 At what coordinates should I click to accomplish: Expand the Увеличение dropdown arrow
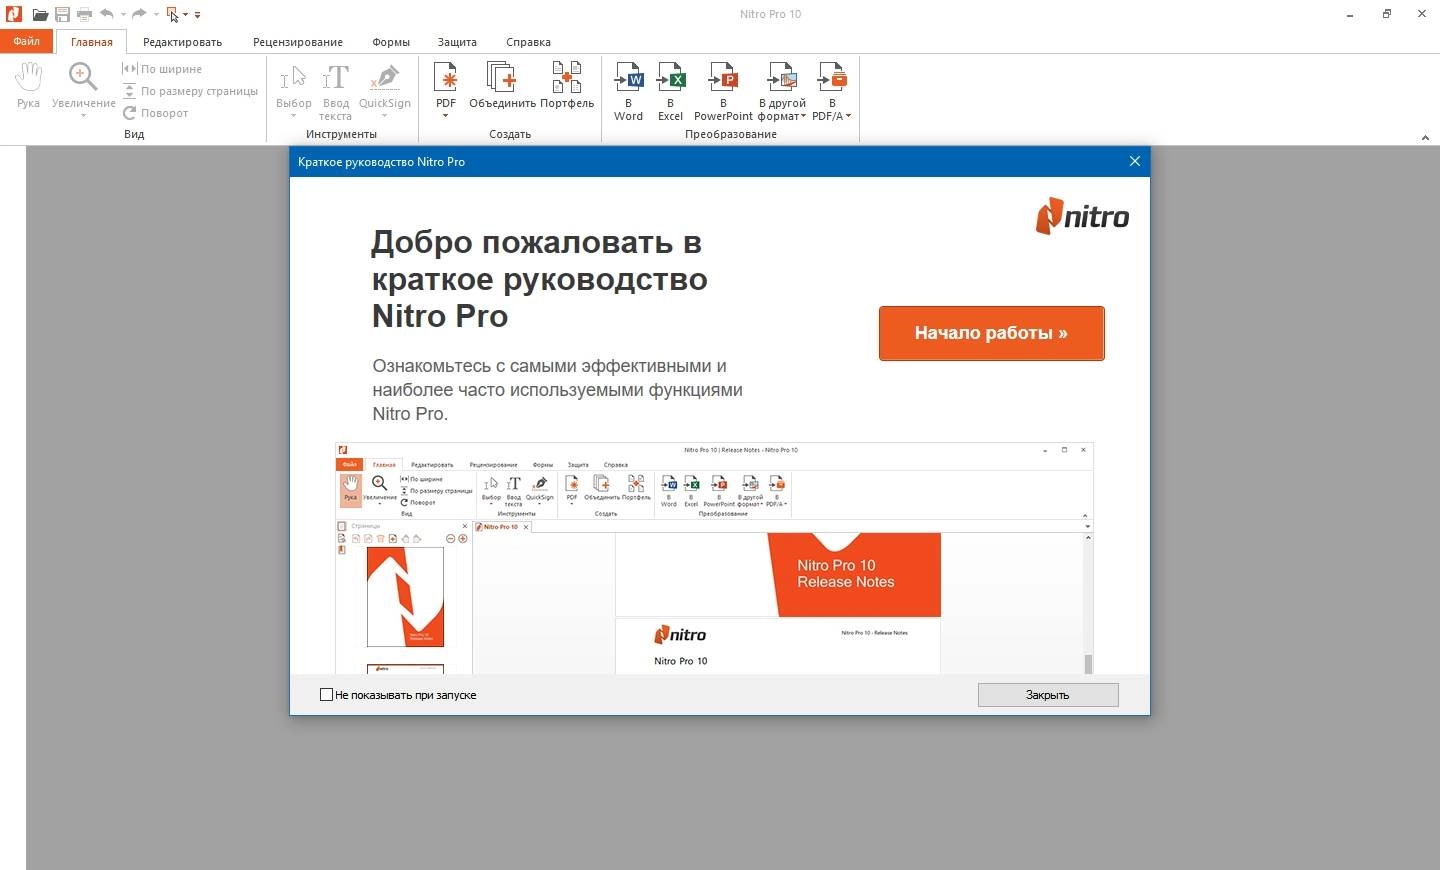(x=83, y=116)
